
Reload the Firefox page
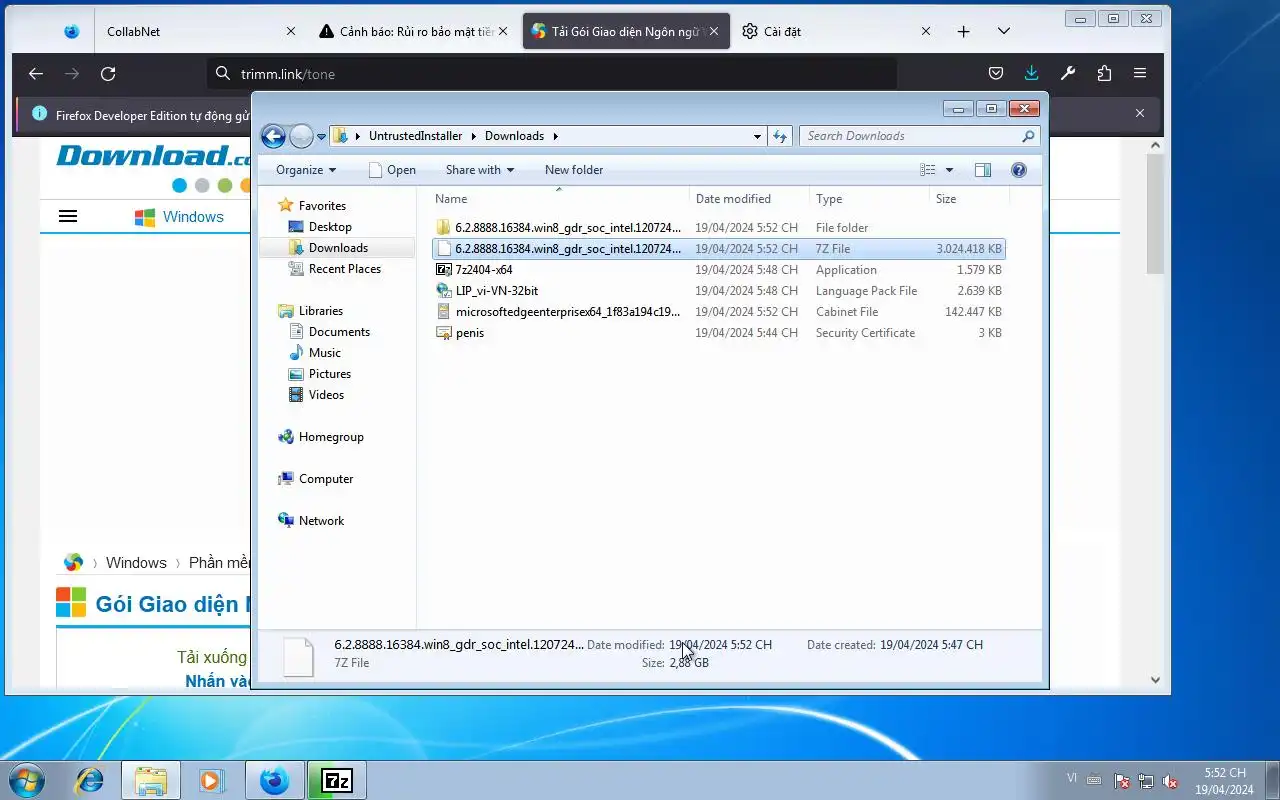tap(108, 73)
